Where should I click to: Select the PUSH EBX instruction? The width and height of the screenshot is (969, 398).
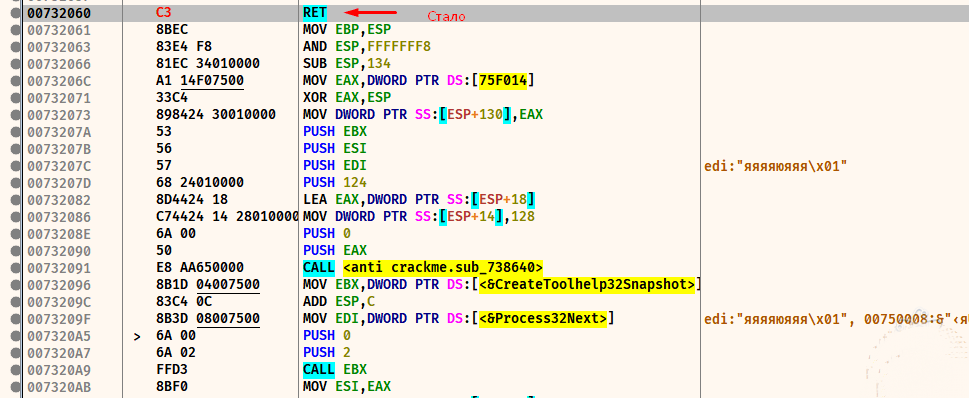[335, 132]
